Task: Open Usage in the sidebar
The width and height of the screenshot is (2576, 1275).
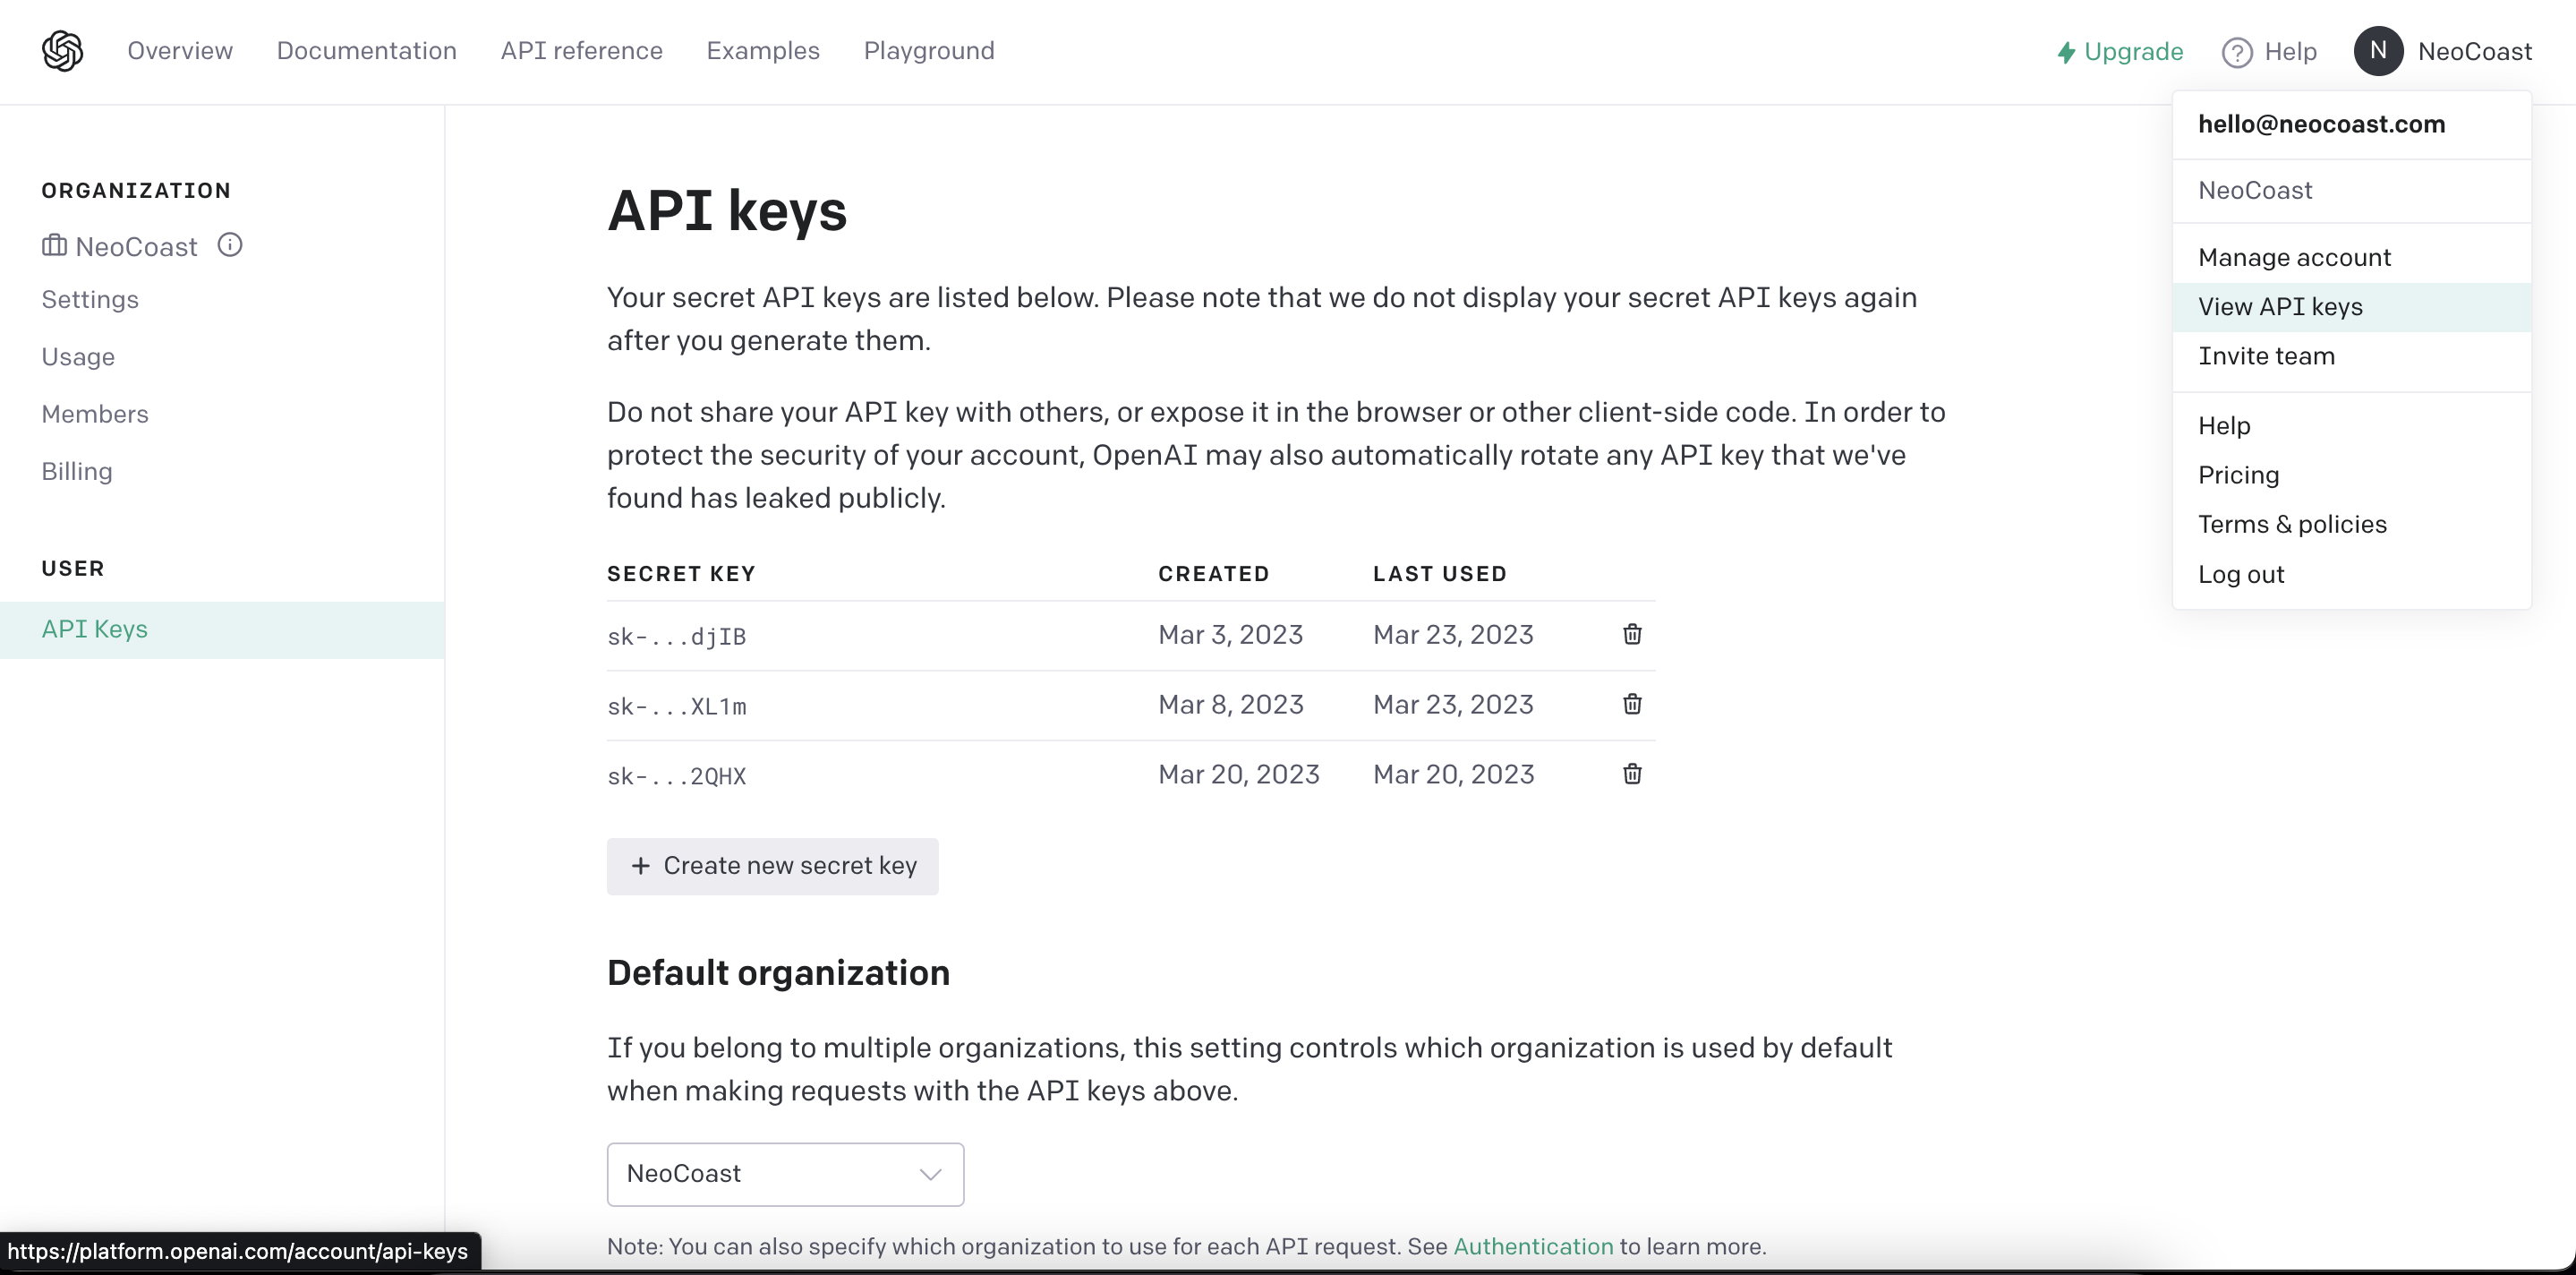Action: pyautogui.click(x=78, y=357)
